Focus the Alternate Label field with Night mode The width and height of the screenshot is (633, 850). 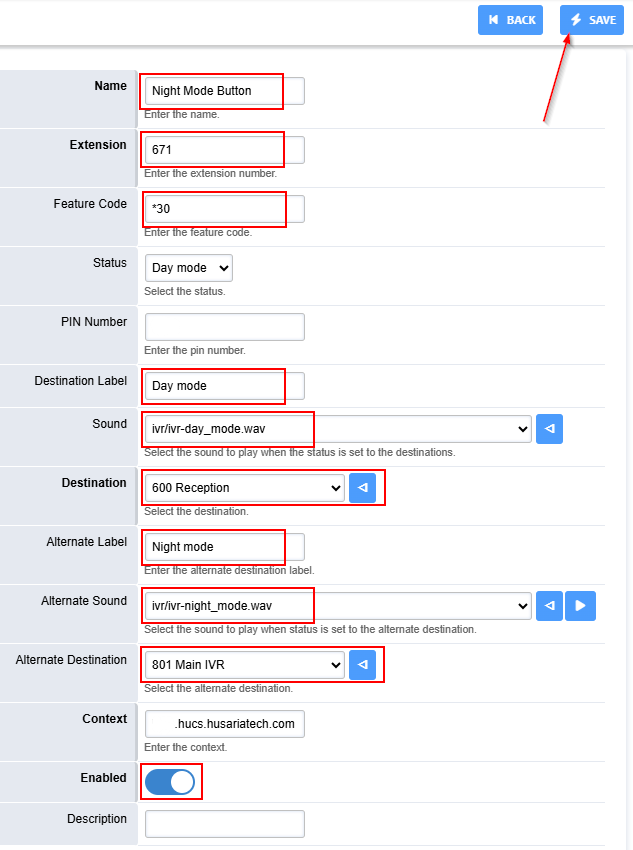(x=224, y=547)
